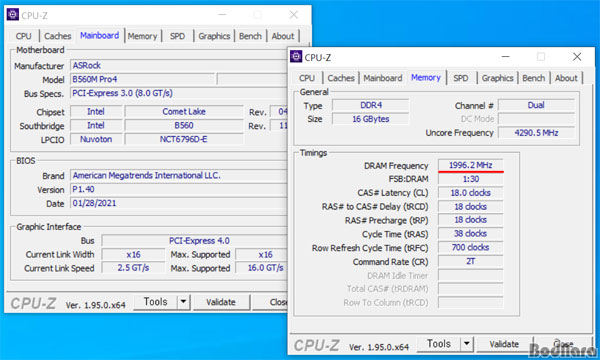Click BIOS Brand American Megatrends International LLC.

pyautogui.click(x=179, y=175)
